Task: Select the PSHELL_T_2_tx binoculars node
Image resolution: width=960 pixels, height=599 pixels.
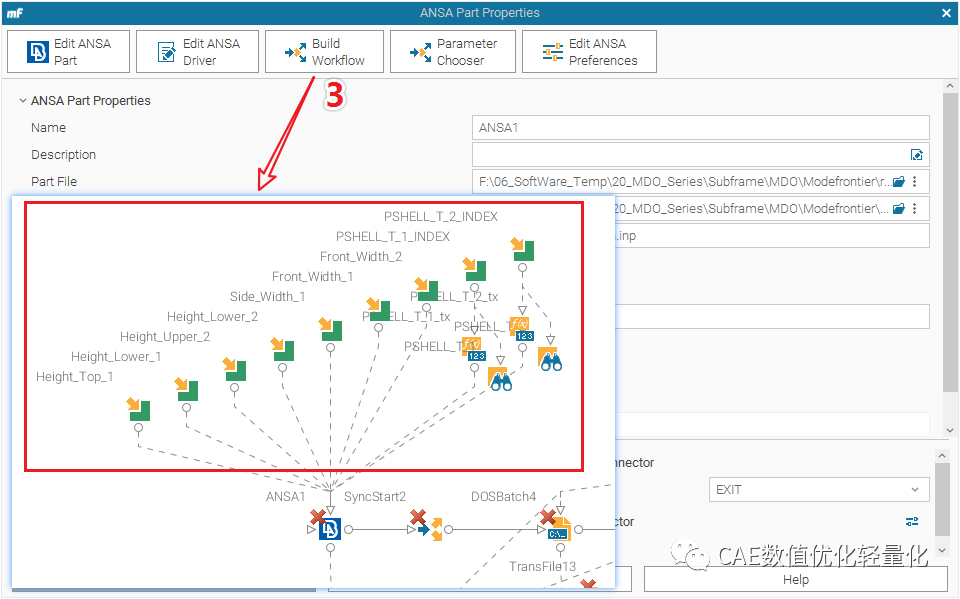Action: click(x=550, y=360)
